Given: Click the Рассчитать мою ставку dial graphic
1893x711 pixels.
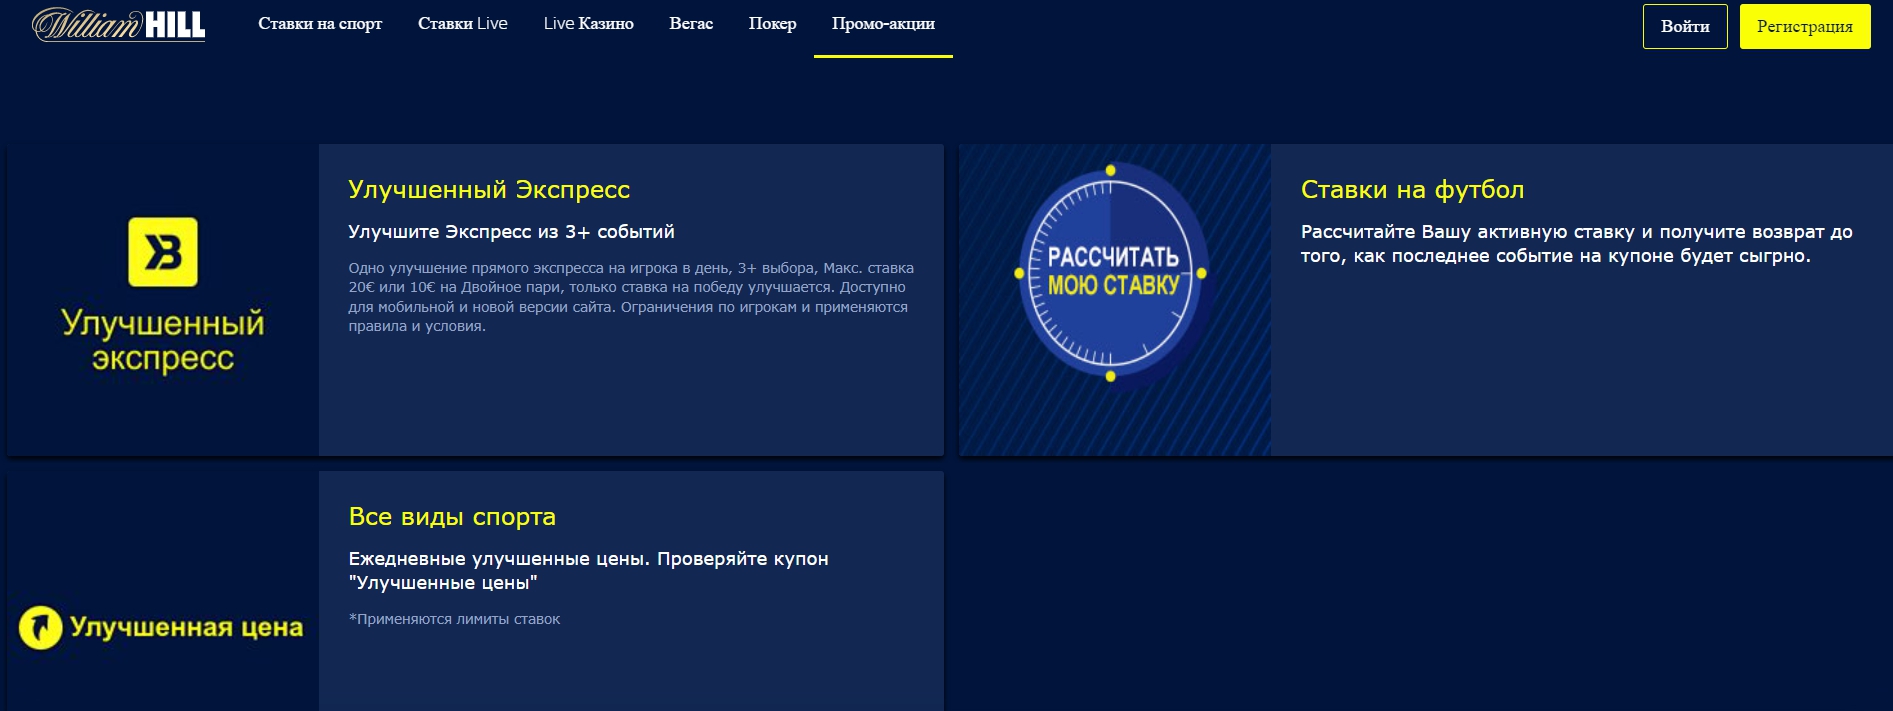Looking at the screenshot, I should click(1111, 272).
